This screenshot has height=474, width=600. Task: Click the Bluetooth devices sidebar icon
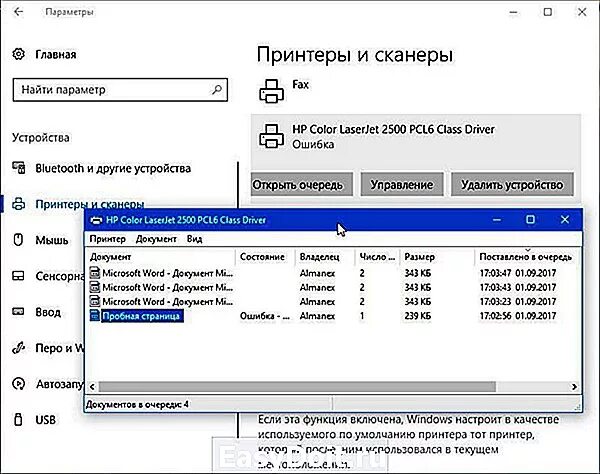(18, 168)
